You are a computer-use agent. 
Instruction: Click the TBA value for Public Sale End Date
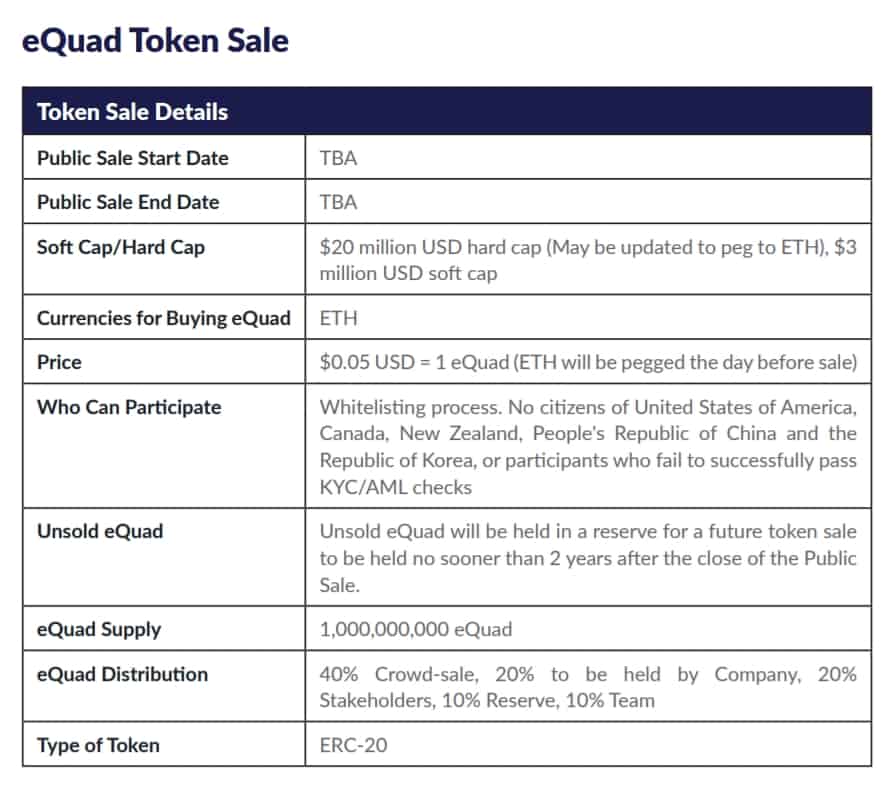click(338, 202)
